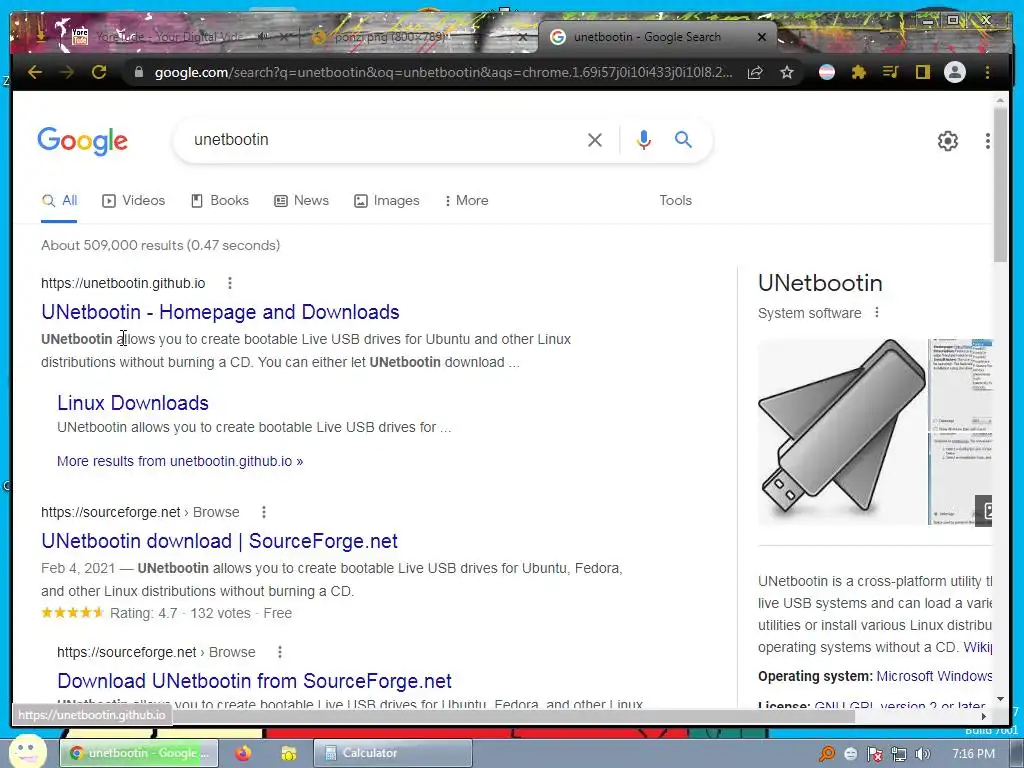This screenshot has height=768, width=1024.
Task: Open the Extensions puzzle piece menu
Action: [859, 72]
